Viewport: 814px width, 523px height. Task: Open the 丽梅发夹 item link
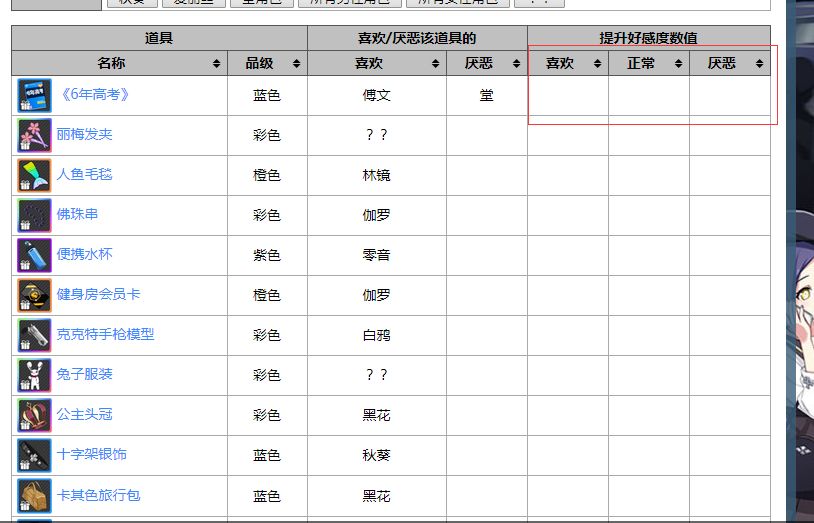pyautogui.click(x=84, y=135)
